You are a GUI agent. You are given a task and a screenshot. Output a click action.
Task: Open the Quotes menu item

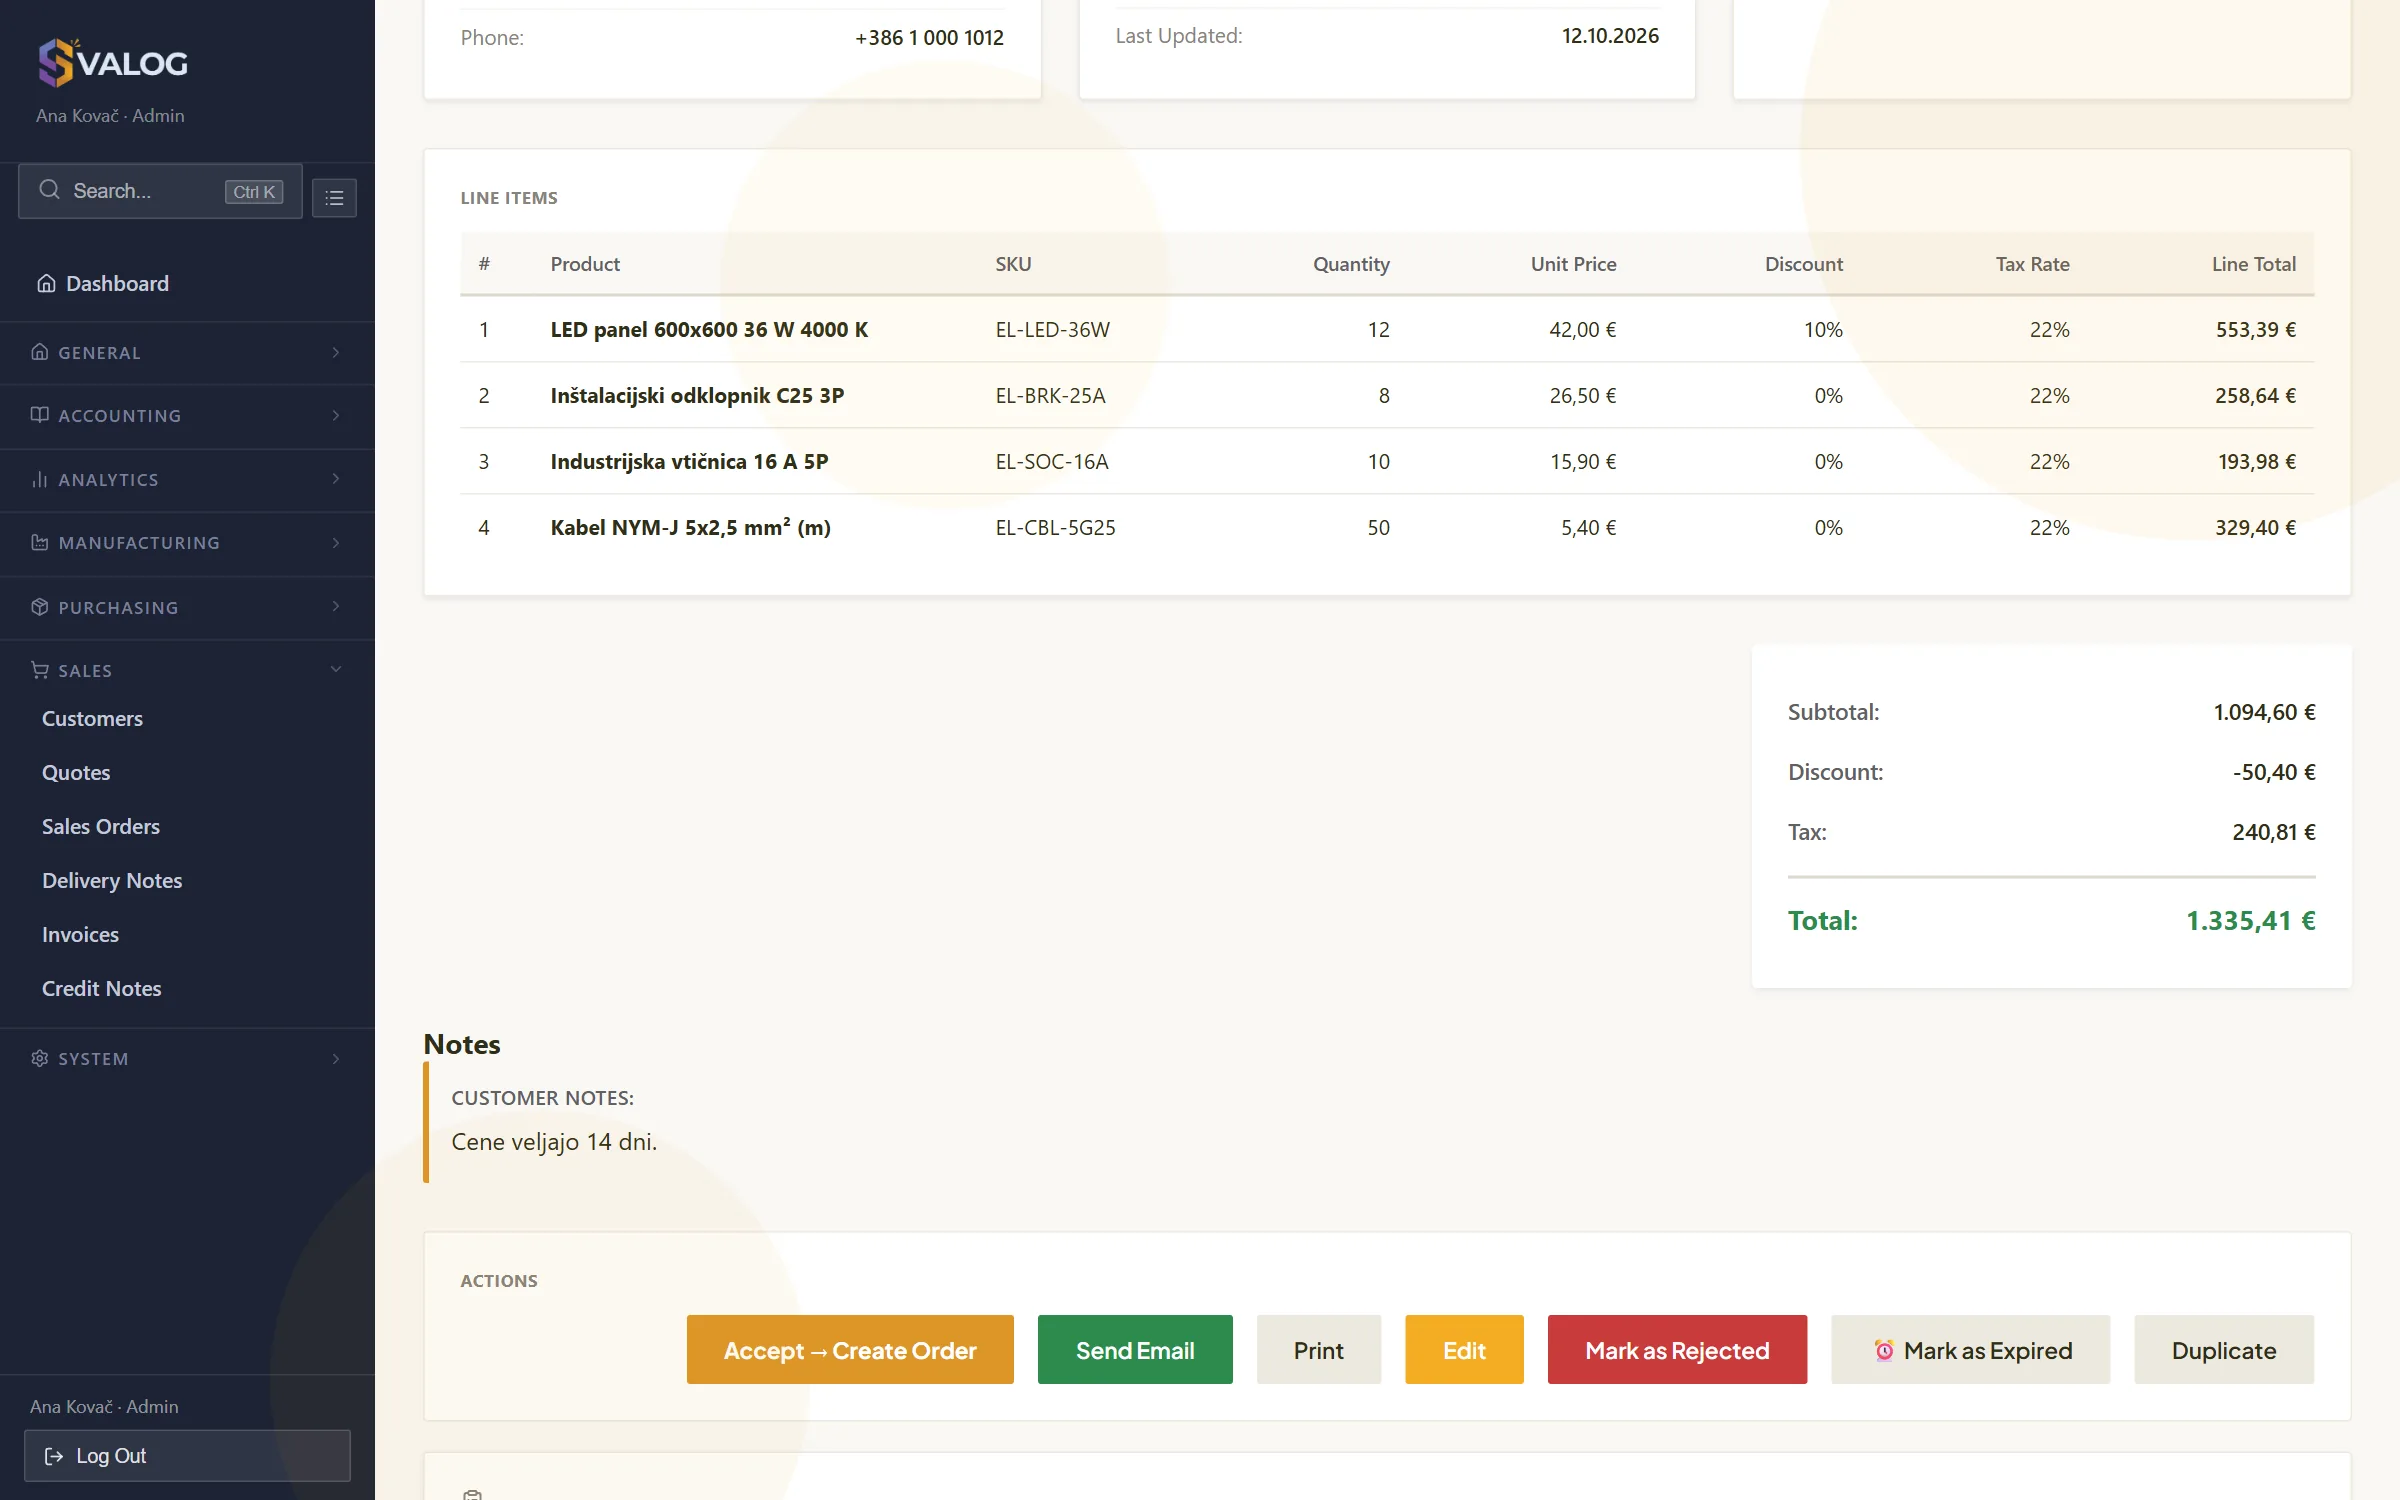76,773
